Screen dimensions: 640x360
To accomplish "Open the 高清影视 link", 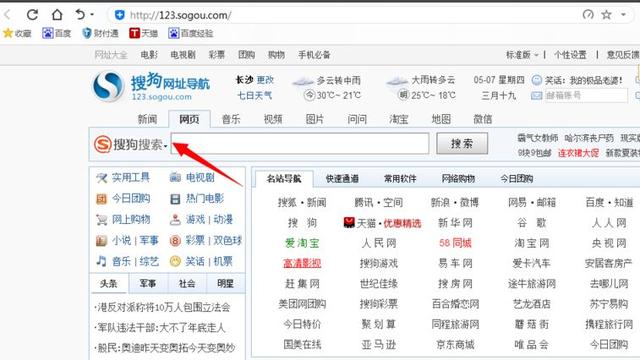I will point(302,264).
